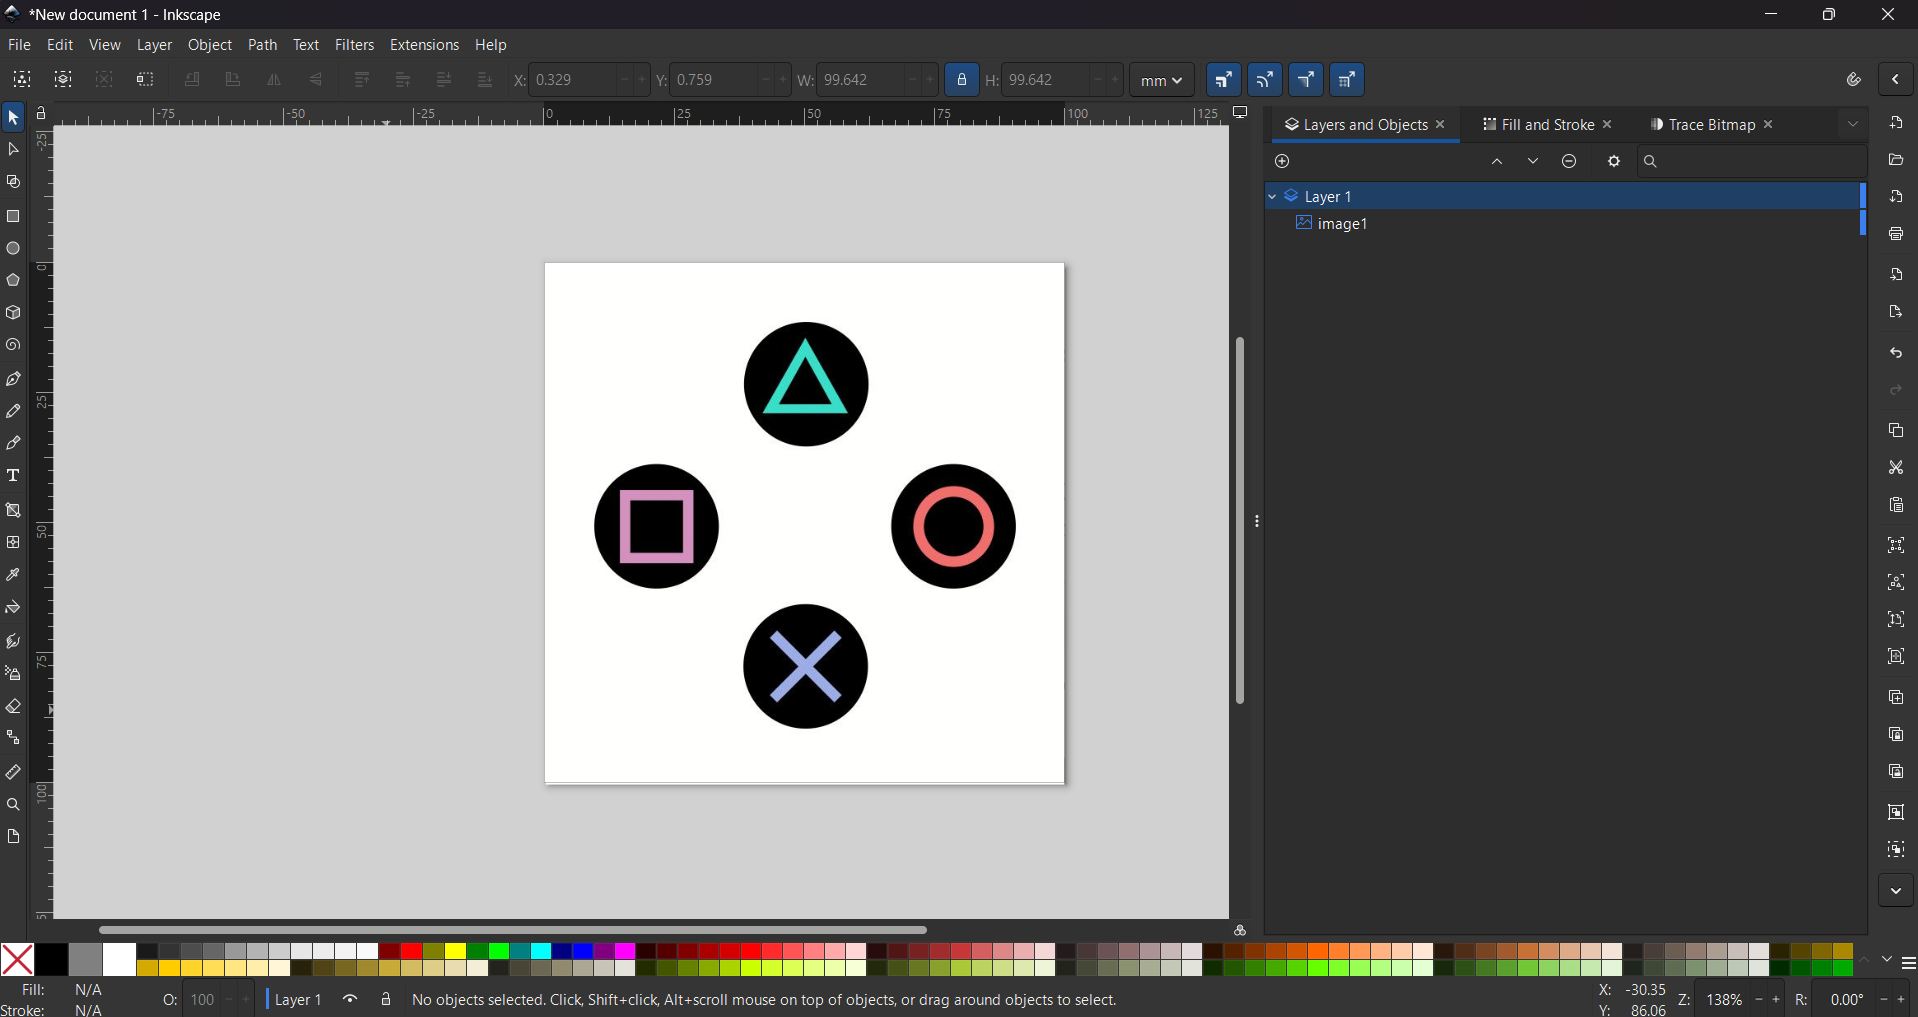Select the Eraser tool
Image resolution: width=1918 pixels, height=1017 pixels.
(13, 706)
